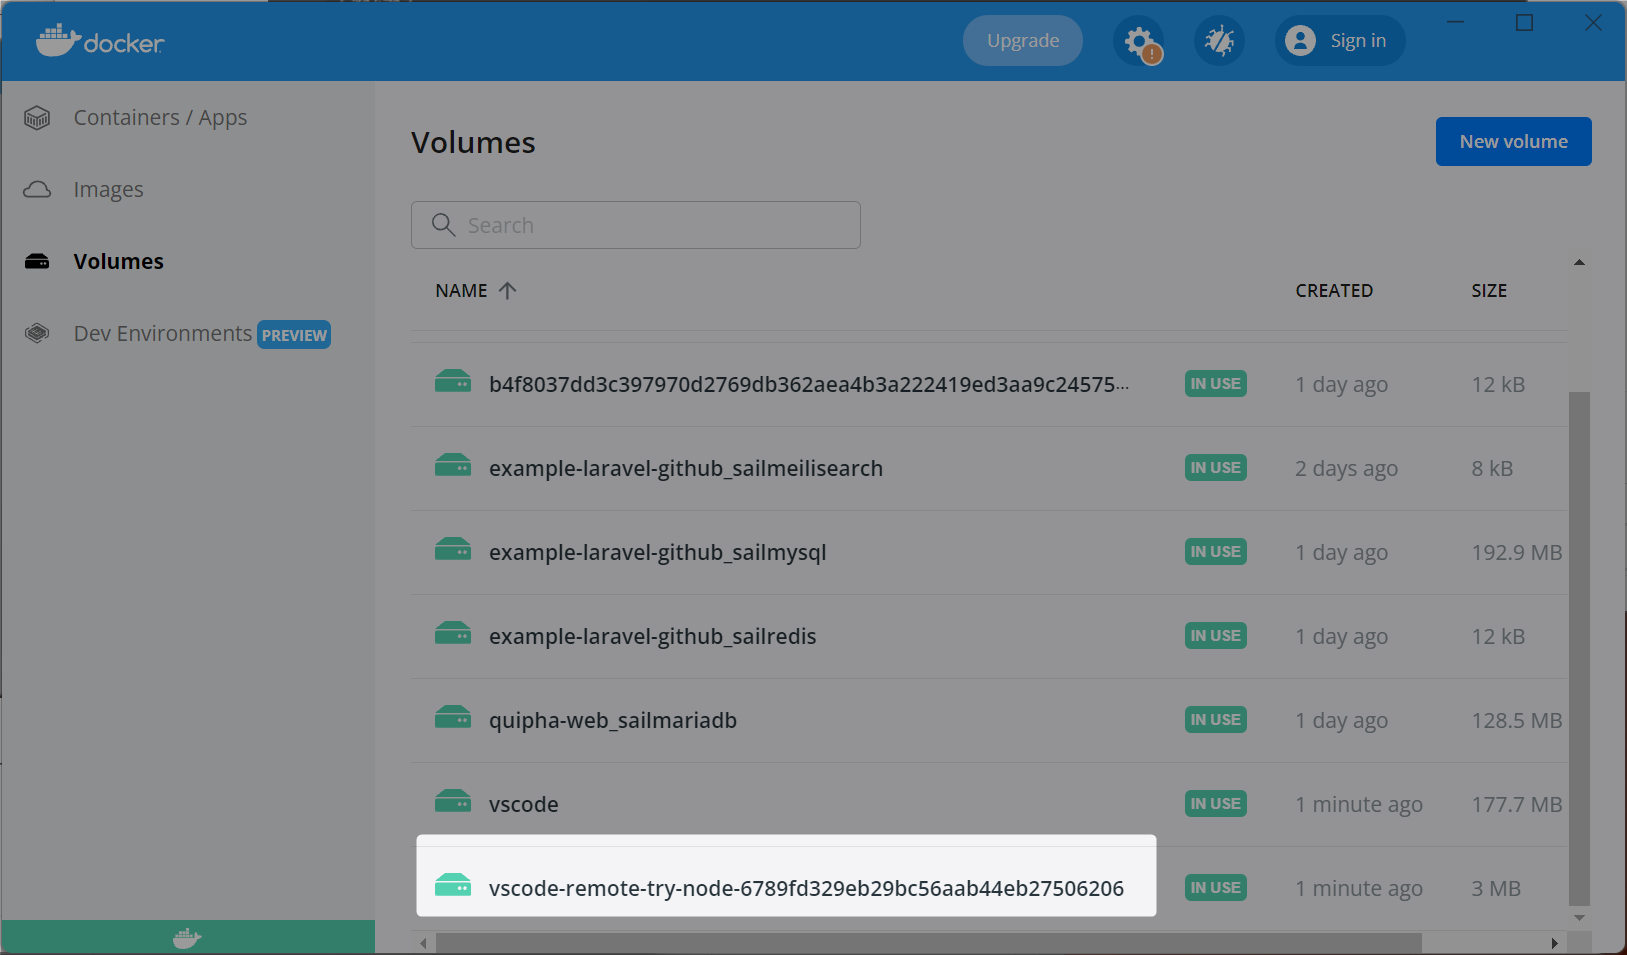Click the 192.9 MB size value
1627x955 pixels.
point(1517,553)
